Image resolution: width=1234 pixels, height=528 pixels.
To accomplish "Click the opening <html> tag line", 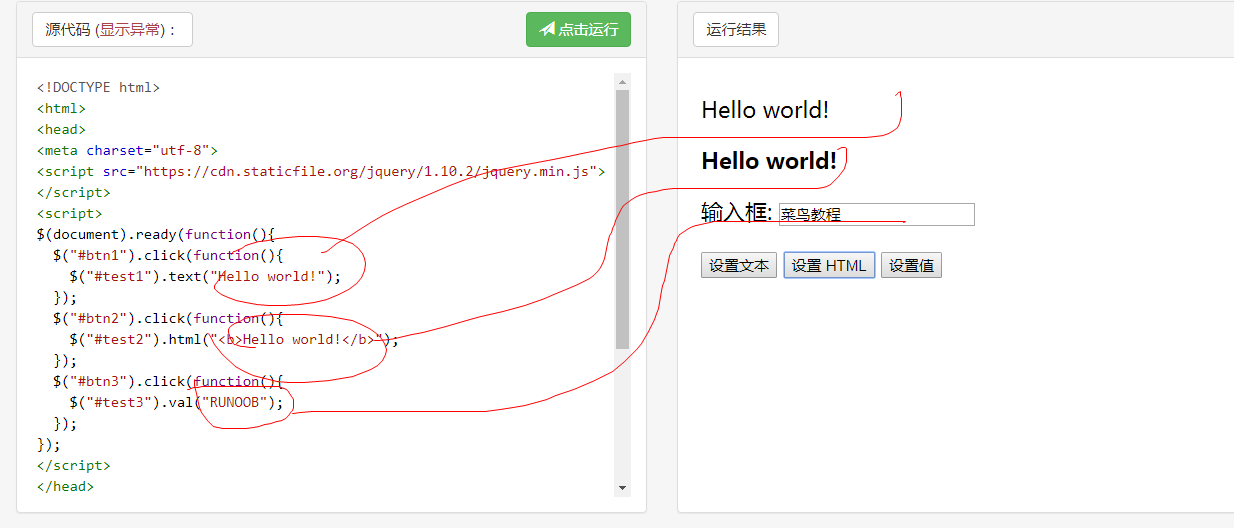I will click(x=61, y=108).
